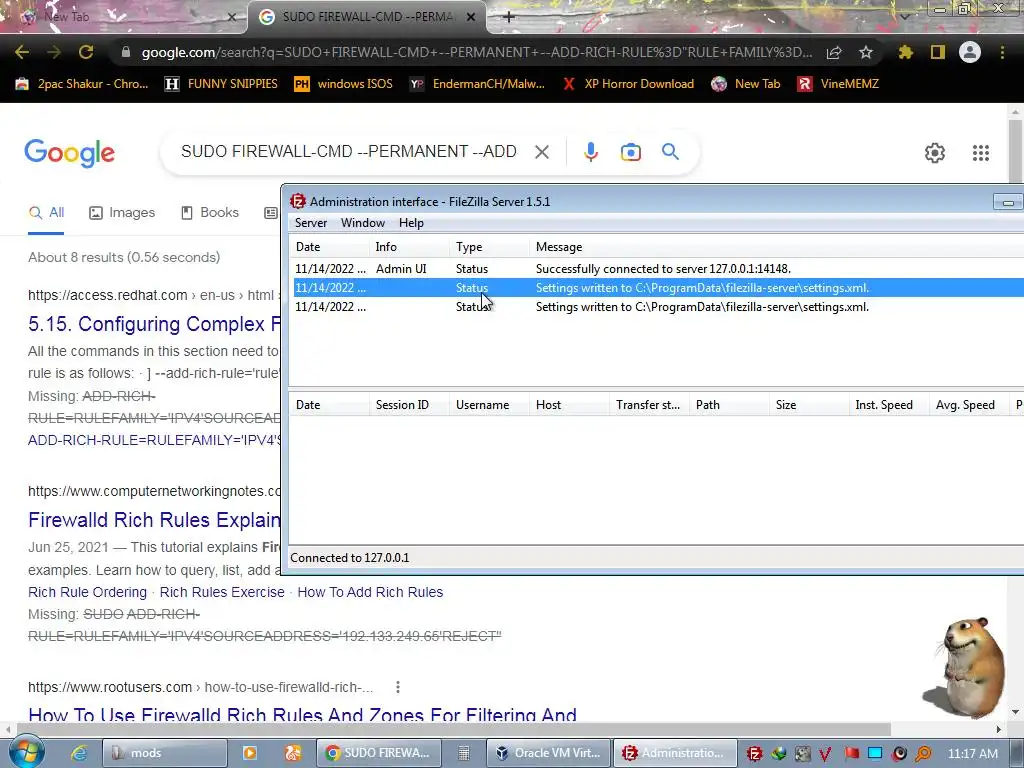Sort sessions by Session ID column header
This screenshot has width=1024, height=768.
409,405
